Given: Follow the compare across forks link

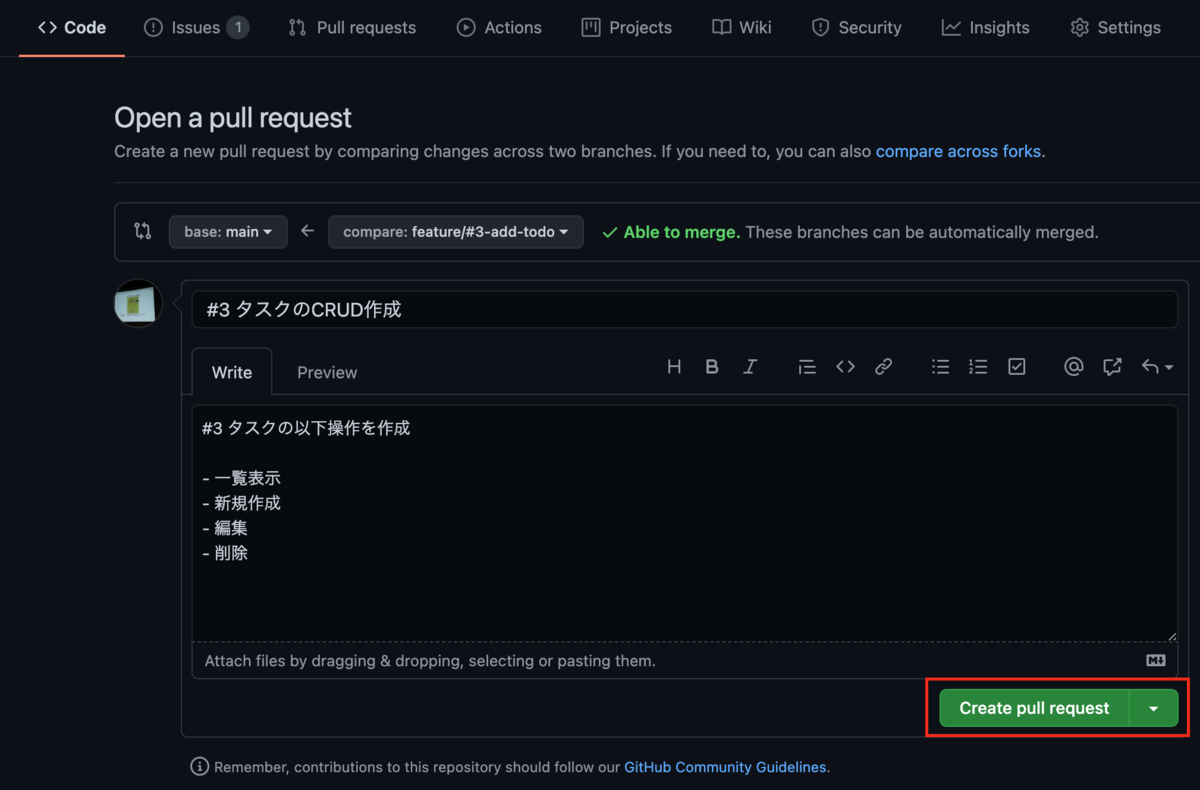Looking at the screenshot, I should 958,152.
